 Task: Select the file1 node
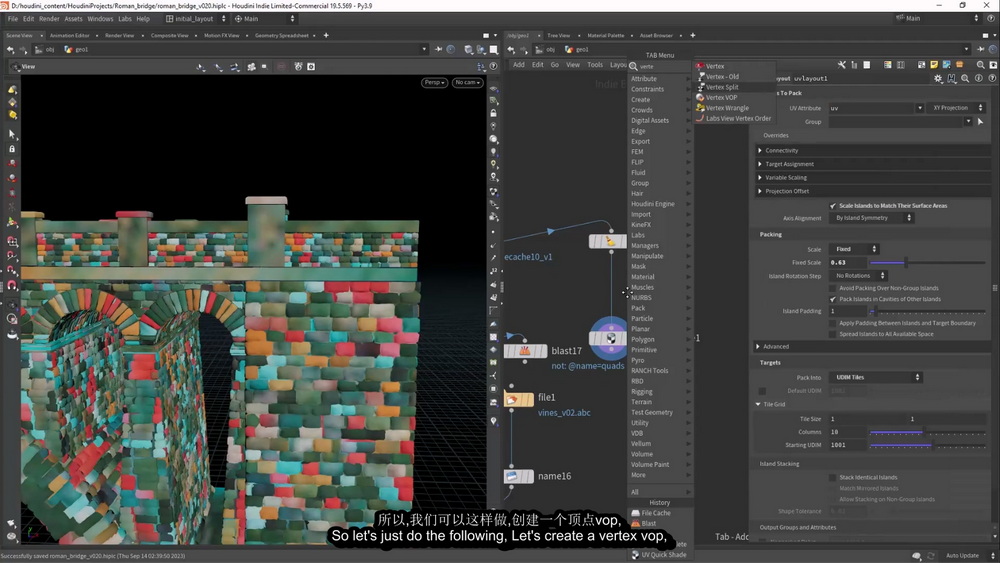518,400
